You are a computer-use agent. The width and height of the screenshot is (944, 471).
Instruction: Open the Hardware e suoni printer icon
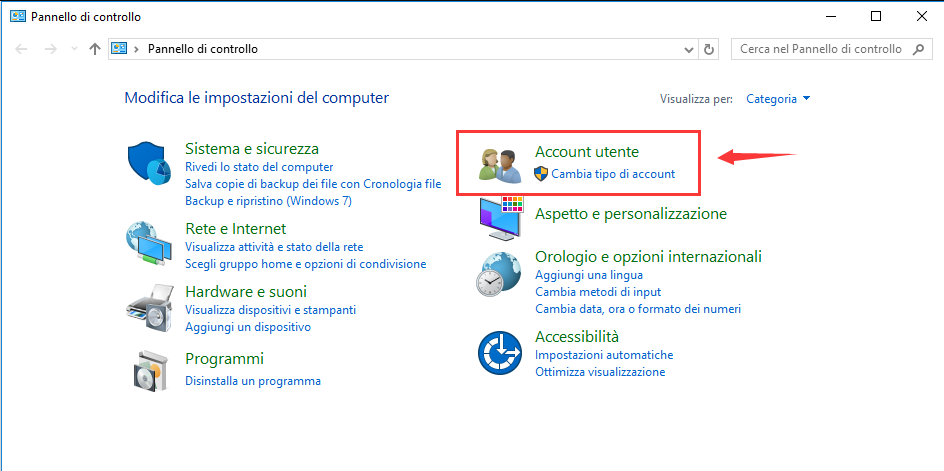coord(149,306)
